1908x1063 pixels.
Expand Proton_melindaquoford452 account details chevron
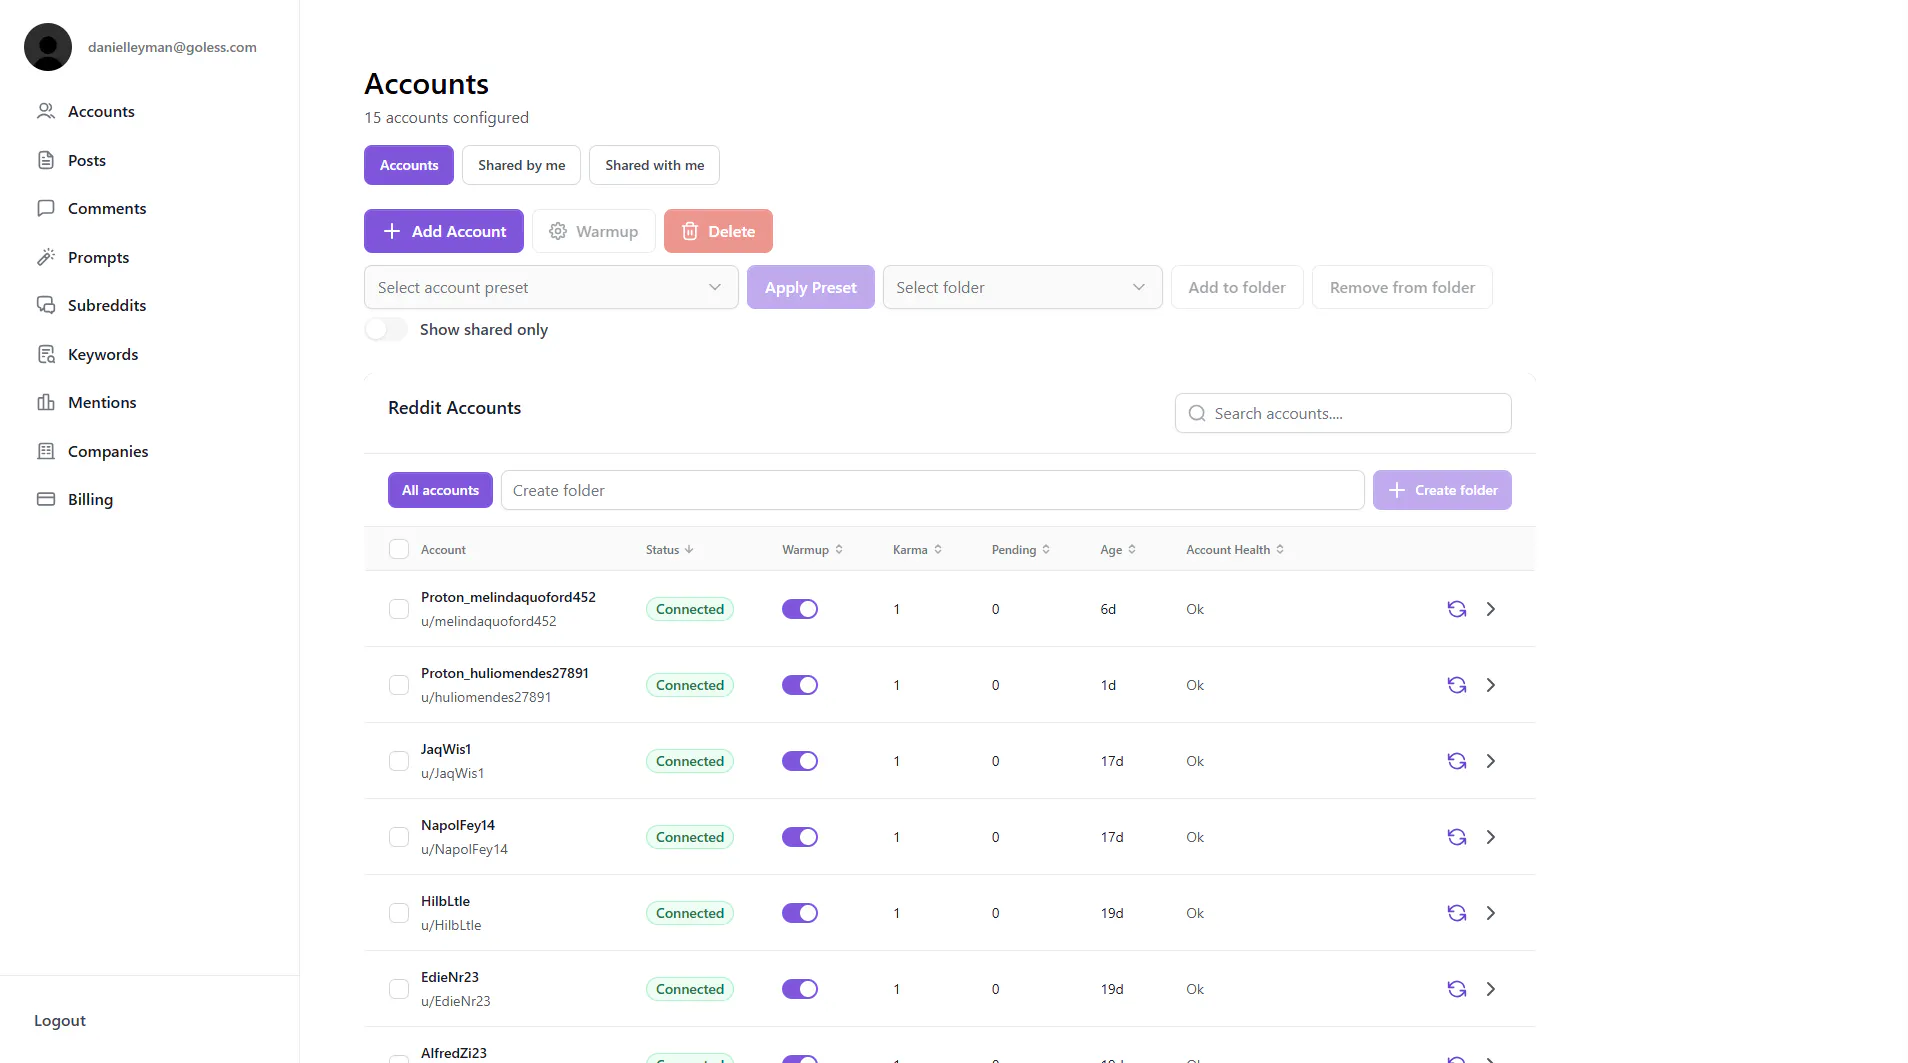click(x=1491, y=609)
